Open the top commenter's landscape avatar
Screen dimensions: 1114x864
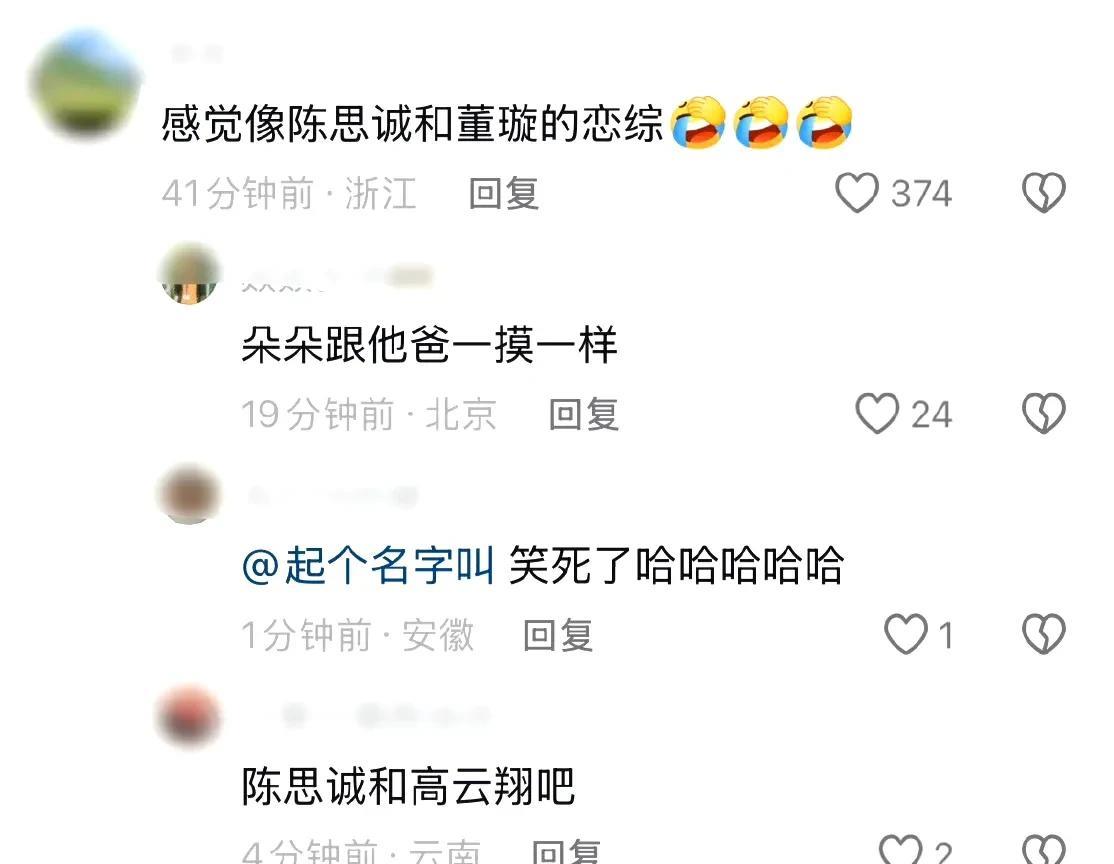pos(85,84)
